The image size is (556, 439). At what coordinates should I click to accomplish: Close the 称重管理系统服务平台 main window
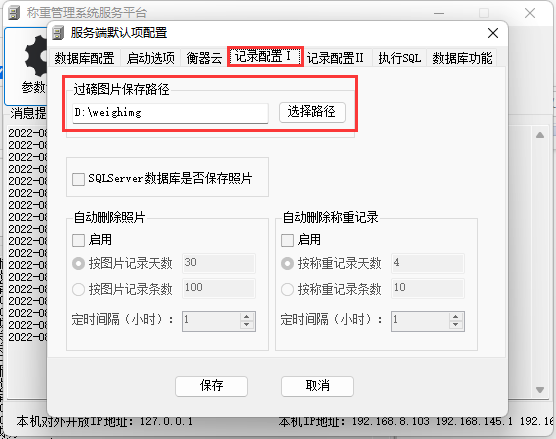point(530,13)
